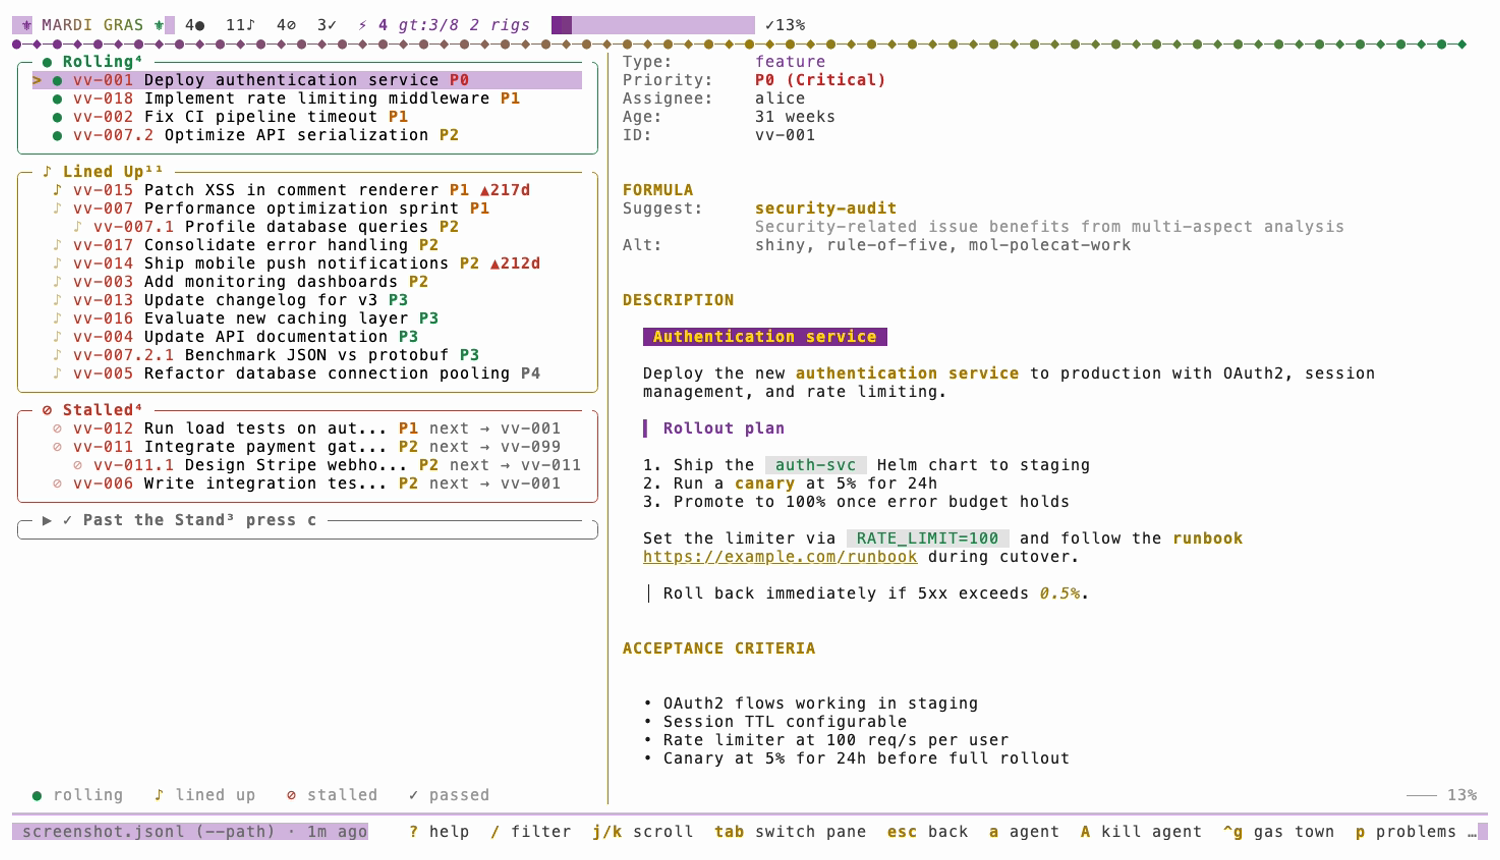Open the example.com/runbook link

coord(780,557)
